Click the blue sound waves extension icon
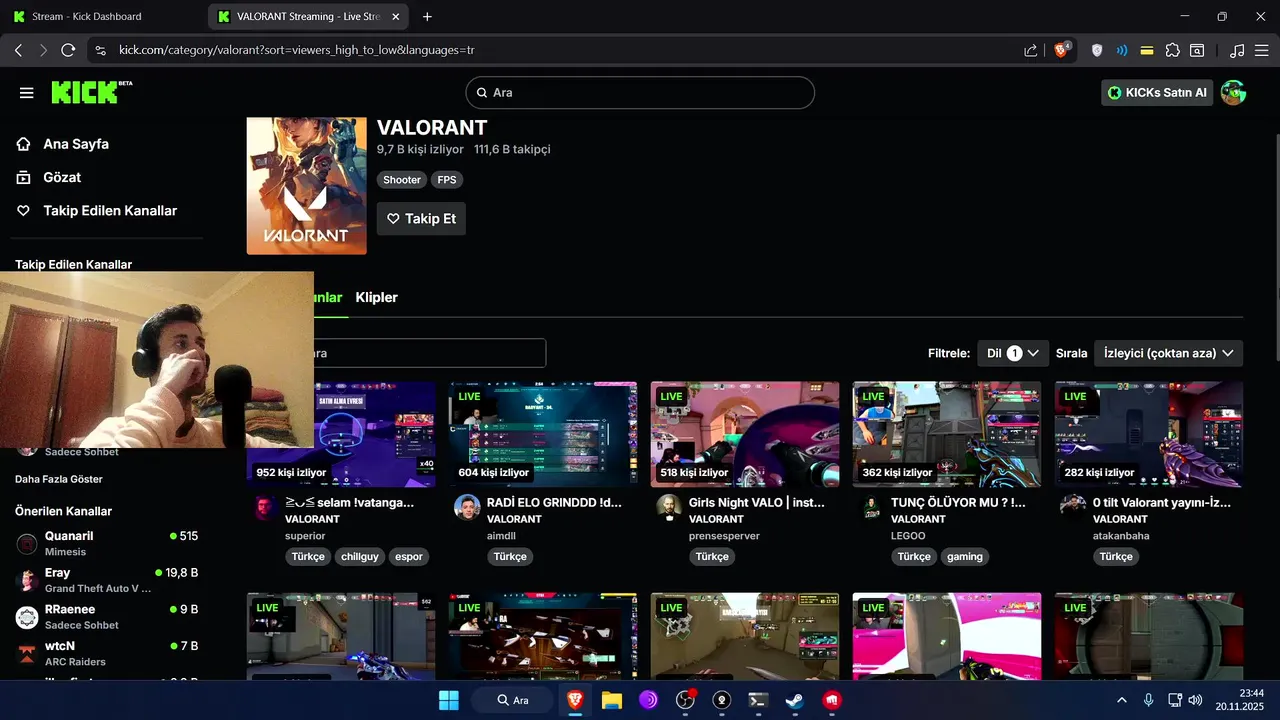Image resolution: width=1280 pixels, height=720 pixels. tap(1122, 50)
